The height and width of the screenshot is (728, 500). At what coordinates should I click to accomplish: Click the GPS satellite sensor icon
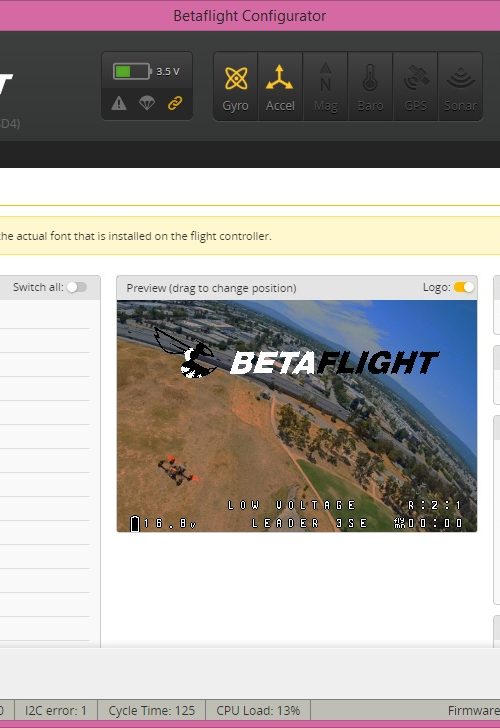(x=416, y=86)
